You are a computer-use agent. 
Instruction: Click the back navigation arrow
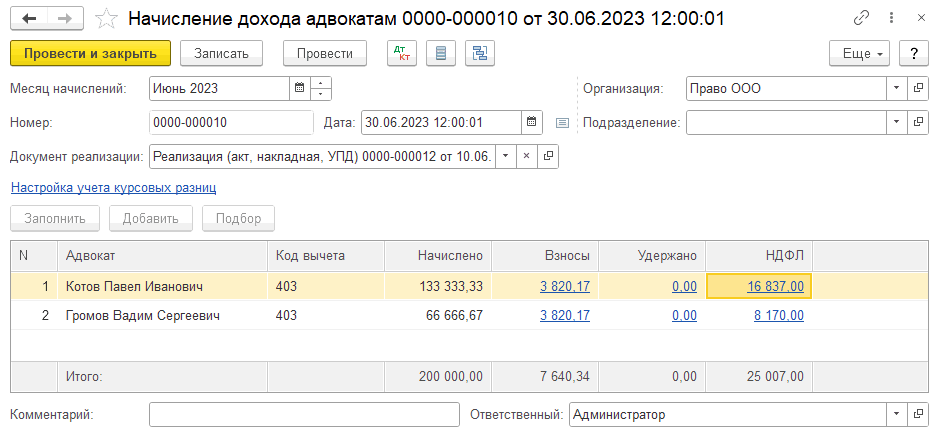29,19
